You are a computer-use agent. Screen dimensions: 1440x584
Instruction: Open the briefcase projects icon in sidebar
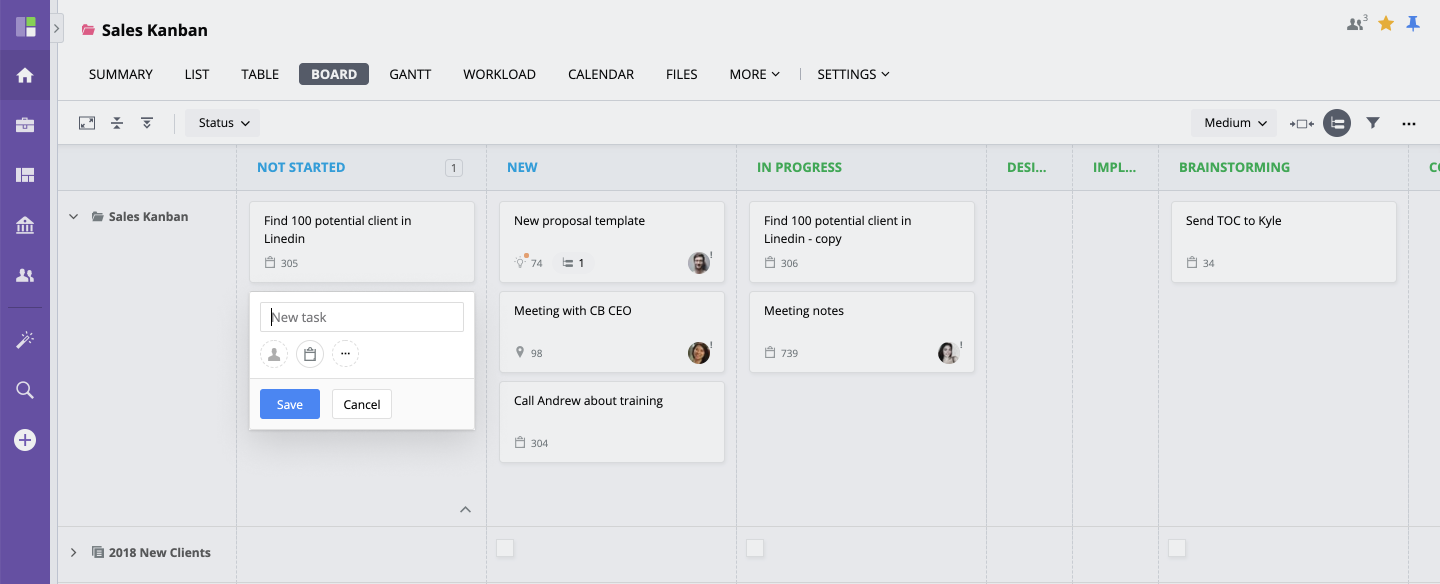(25, 125)
